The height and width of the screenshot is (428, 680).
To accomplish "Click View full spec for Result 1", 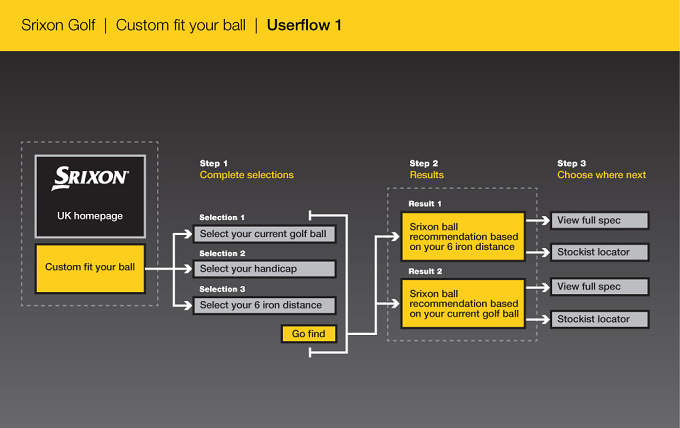I will [x=600, y=220].
